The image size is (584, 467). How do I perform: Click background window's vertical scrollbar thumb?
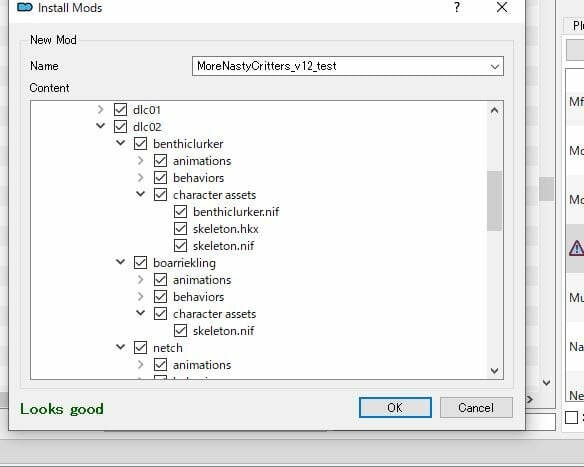point(546,189)
